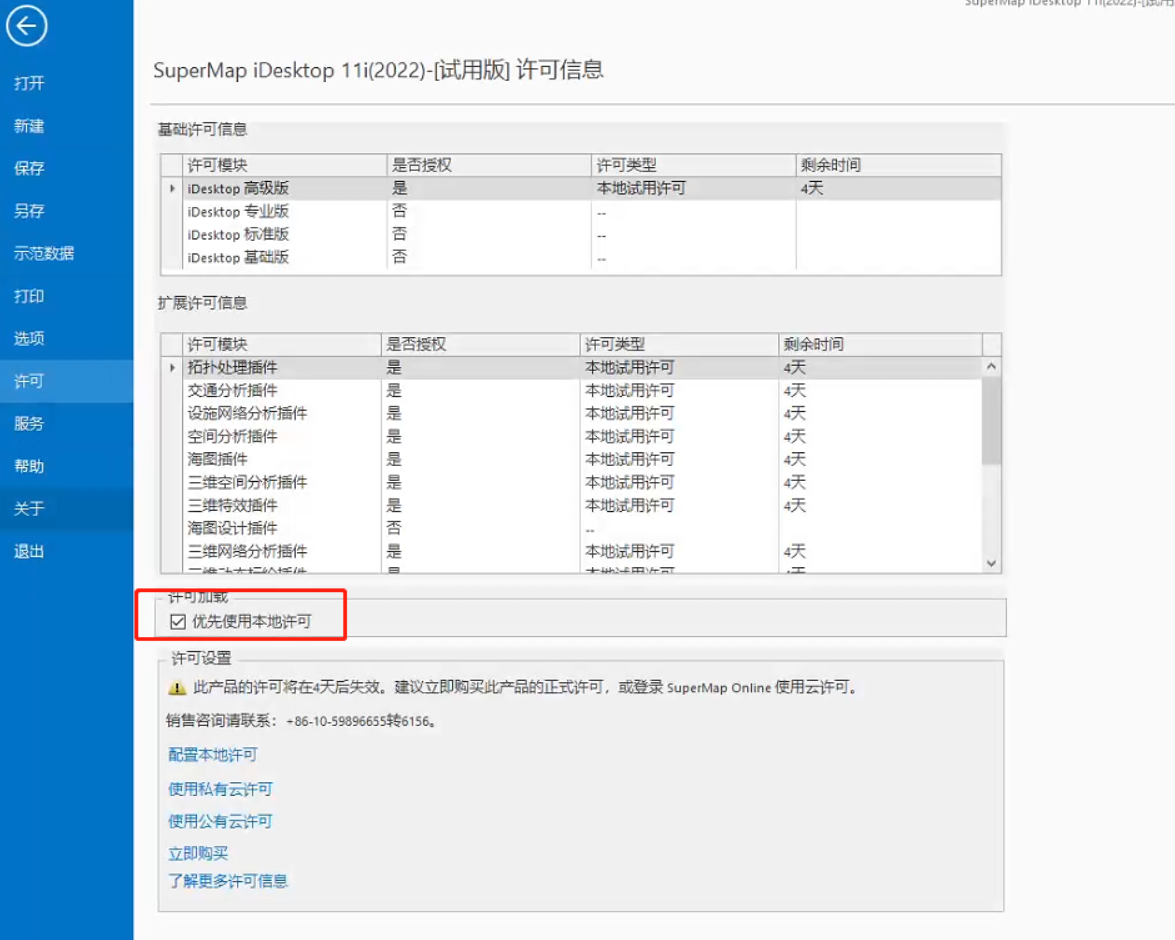The width and height of the screenshot is (1175, 940).
Task: Click the extension license table scrollbar thumb
Action: click(991, 421)
